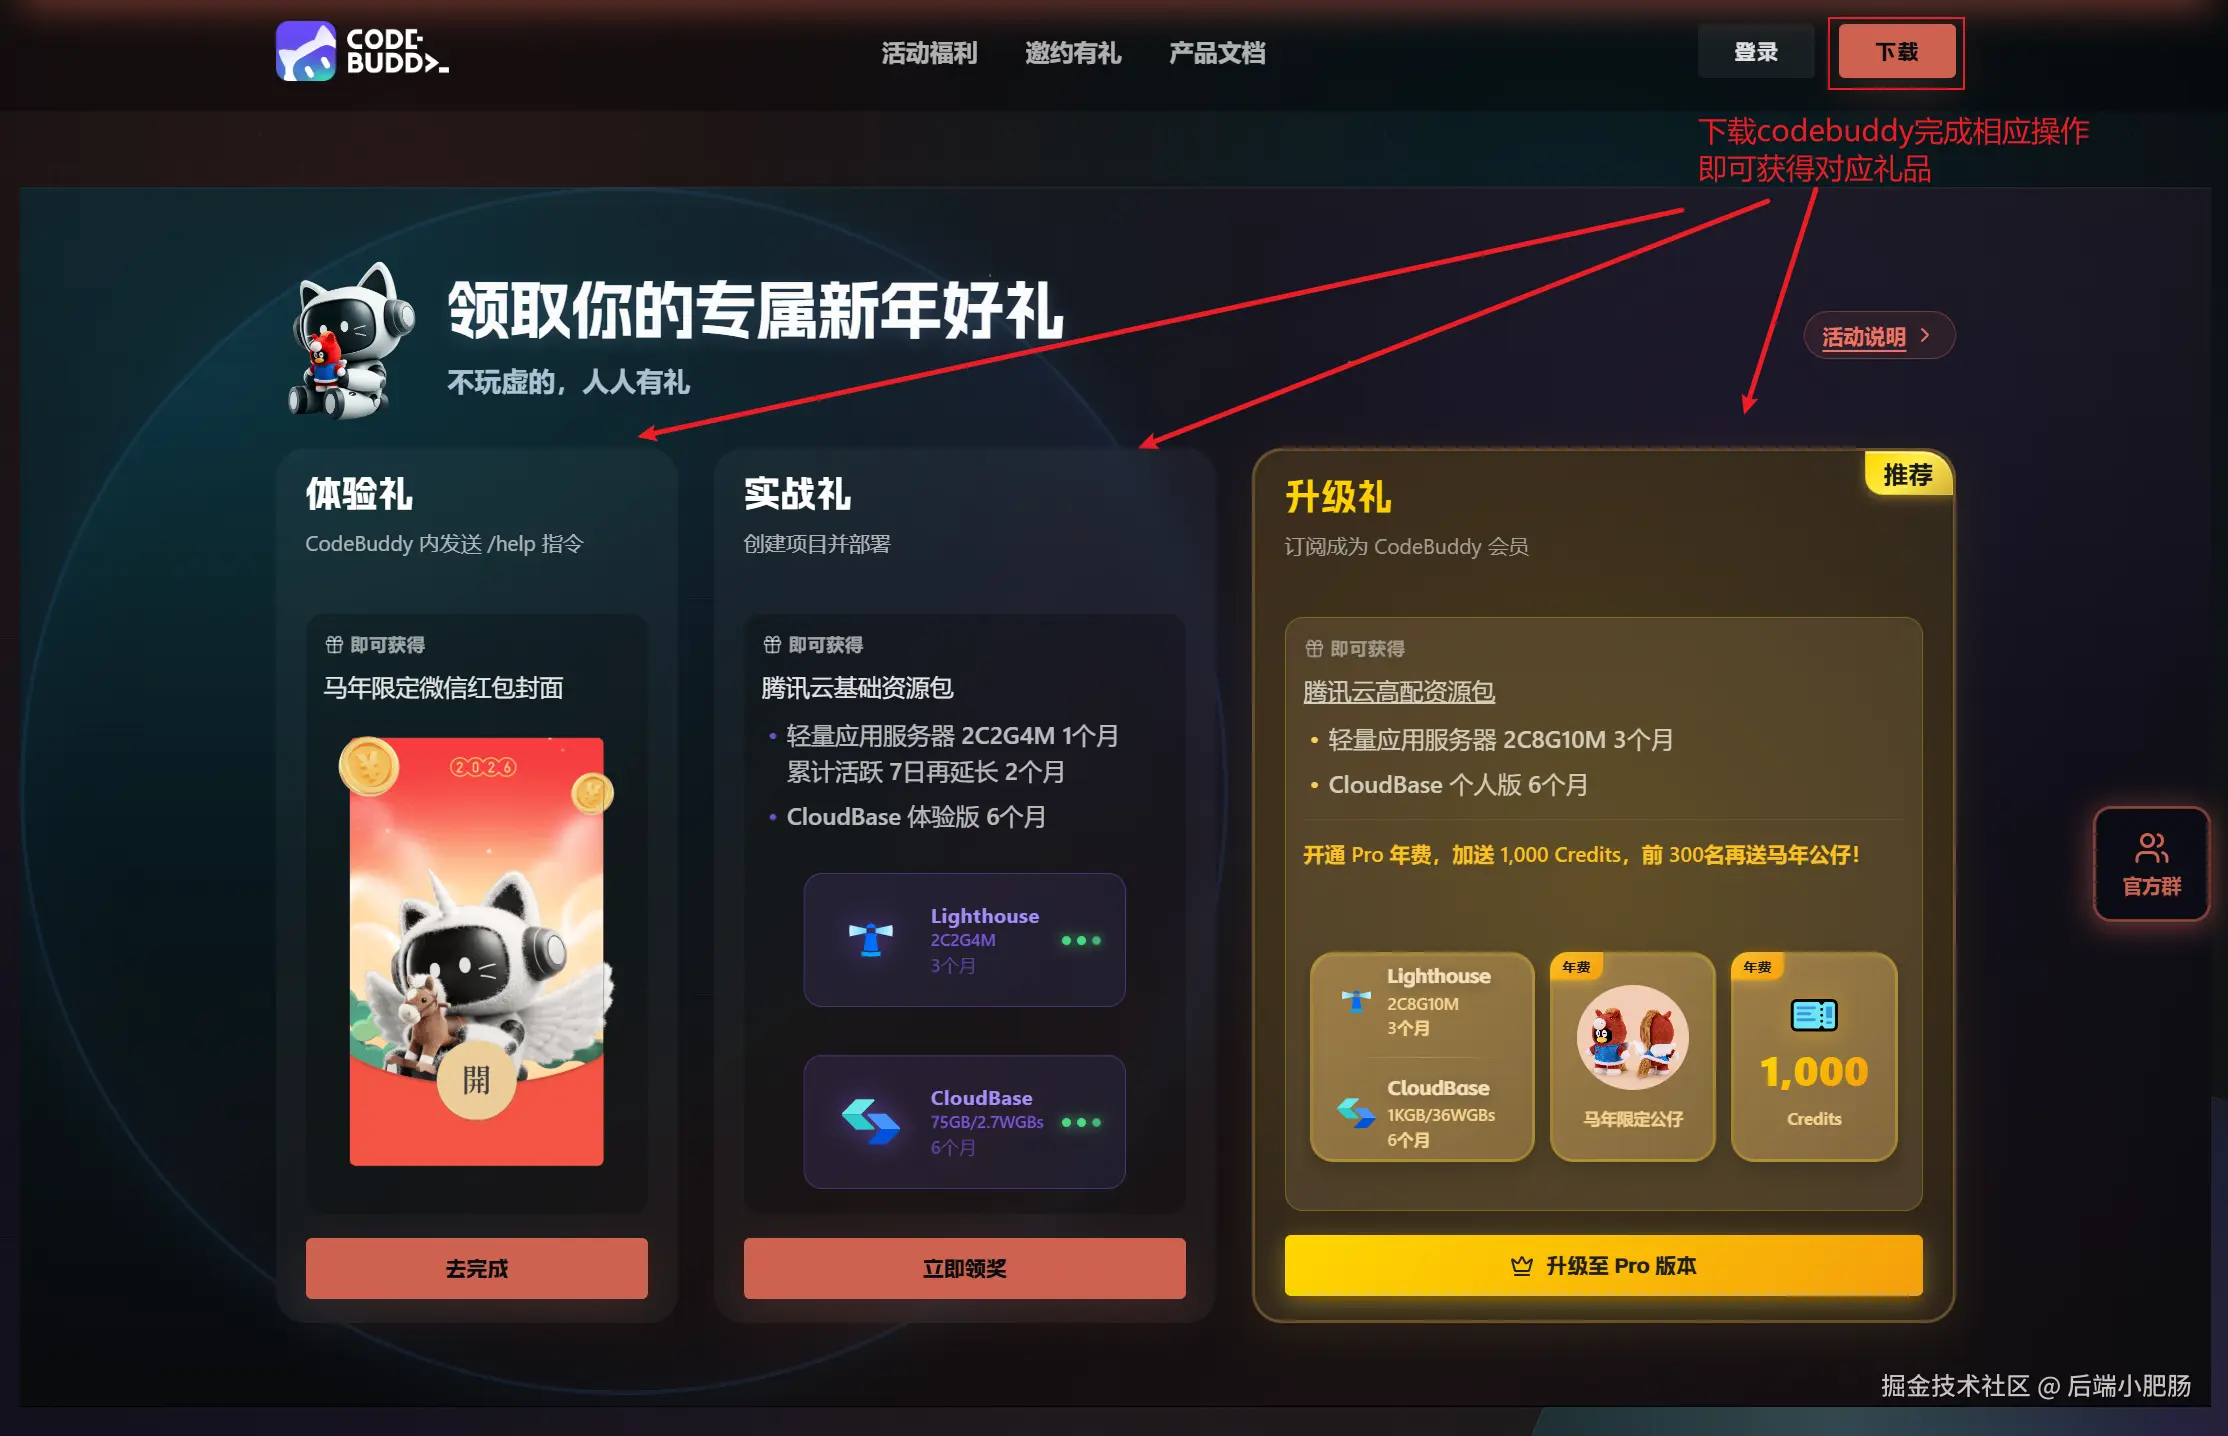
Task: Open the 腾讯云高配资源包 link
Action: 1398,691
